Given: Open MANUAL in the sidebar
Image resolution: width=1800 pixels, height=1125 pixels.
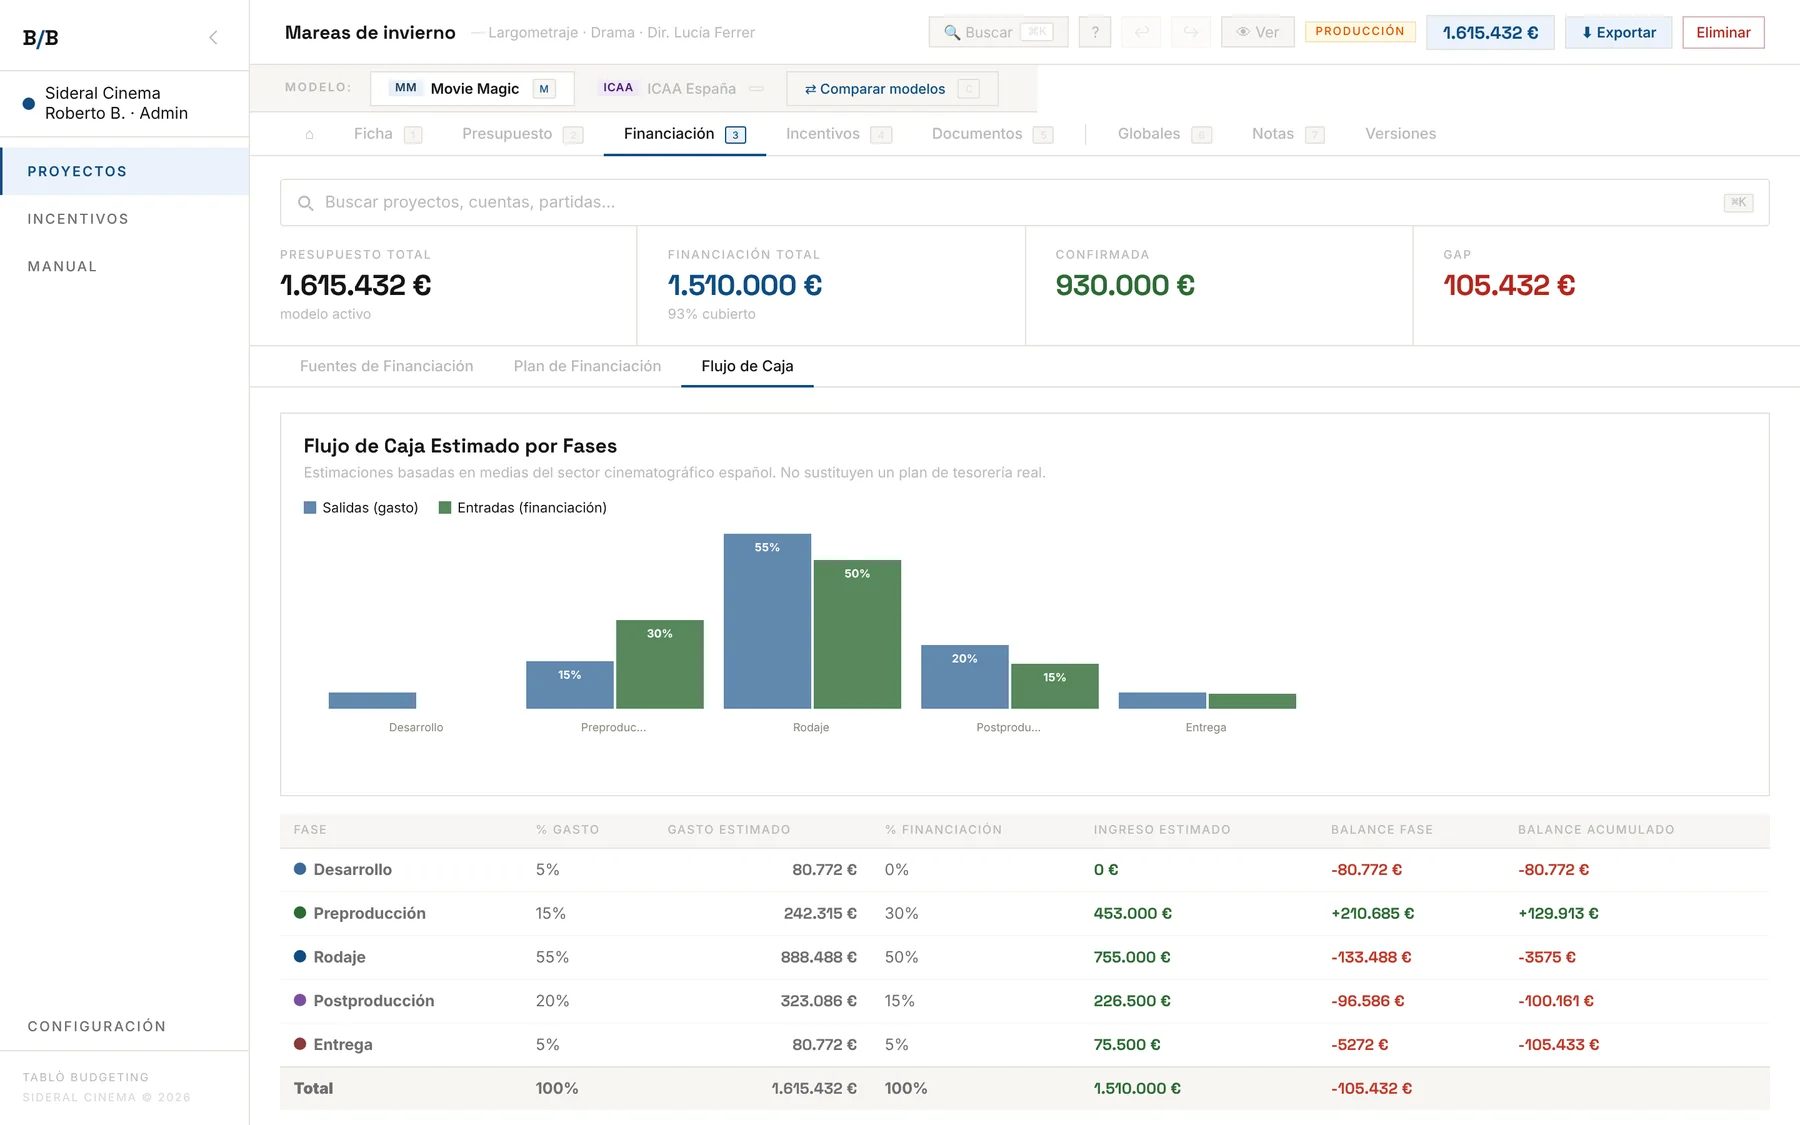Looking at the screenshot, I should click(x=125, y=266).
